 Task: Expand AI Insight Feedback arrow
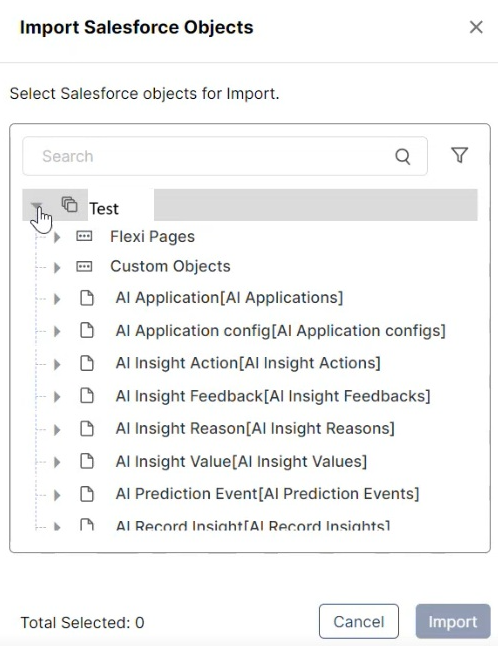tap(57, 397)
